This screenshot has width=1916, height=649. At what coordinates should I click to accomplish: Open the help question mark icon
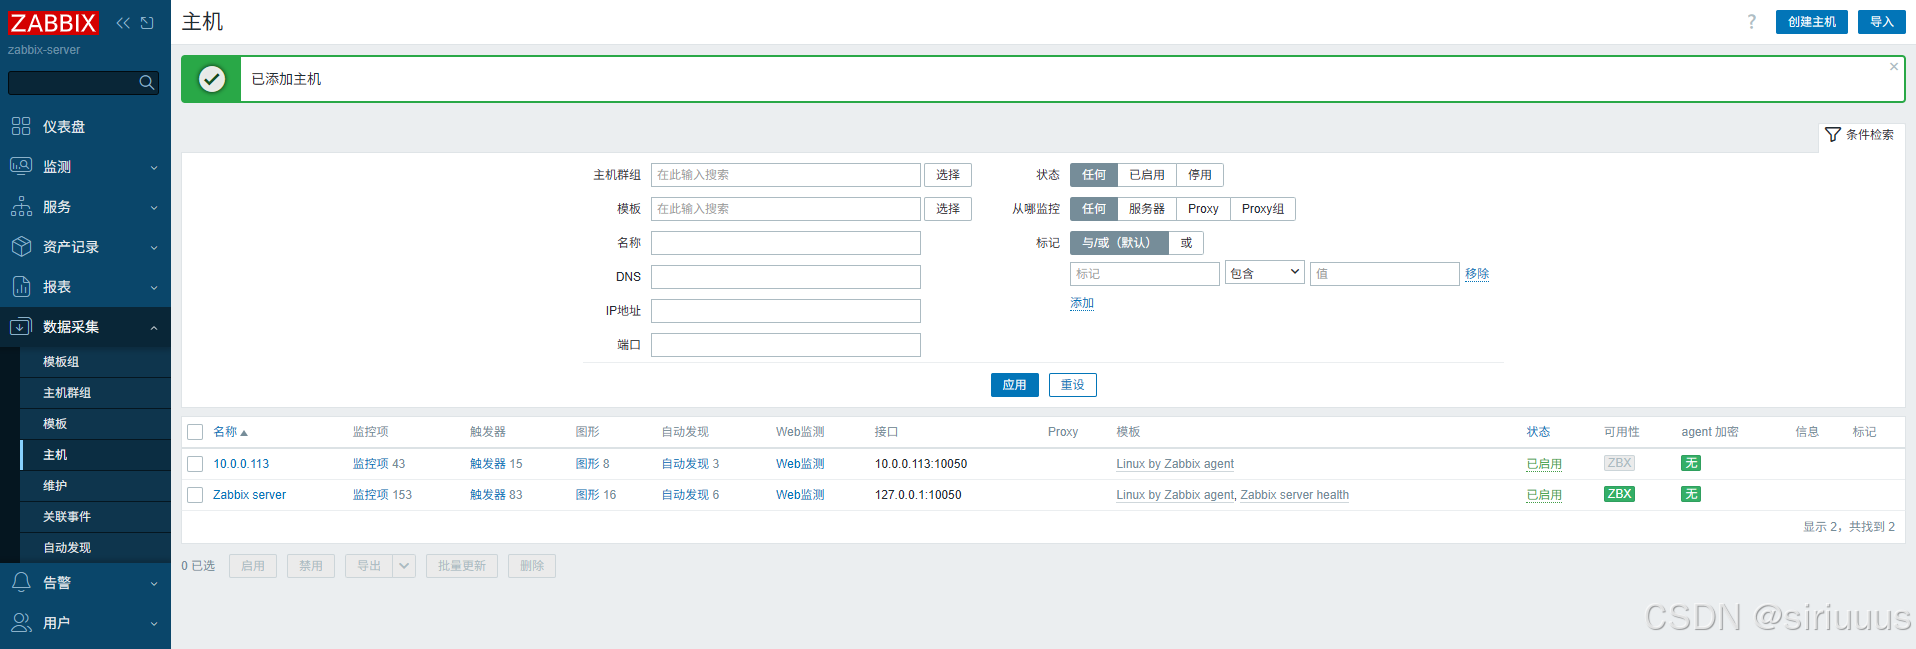point(1751,22)
